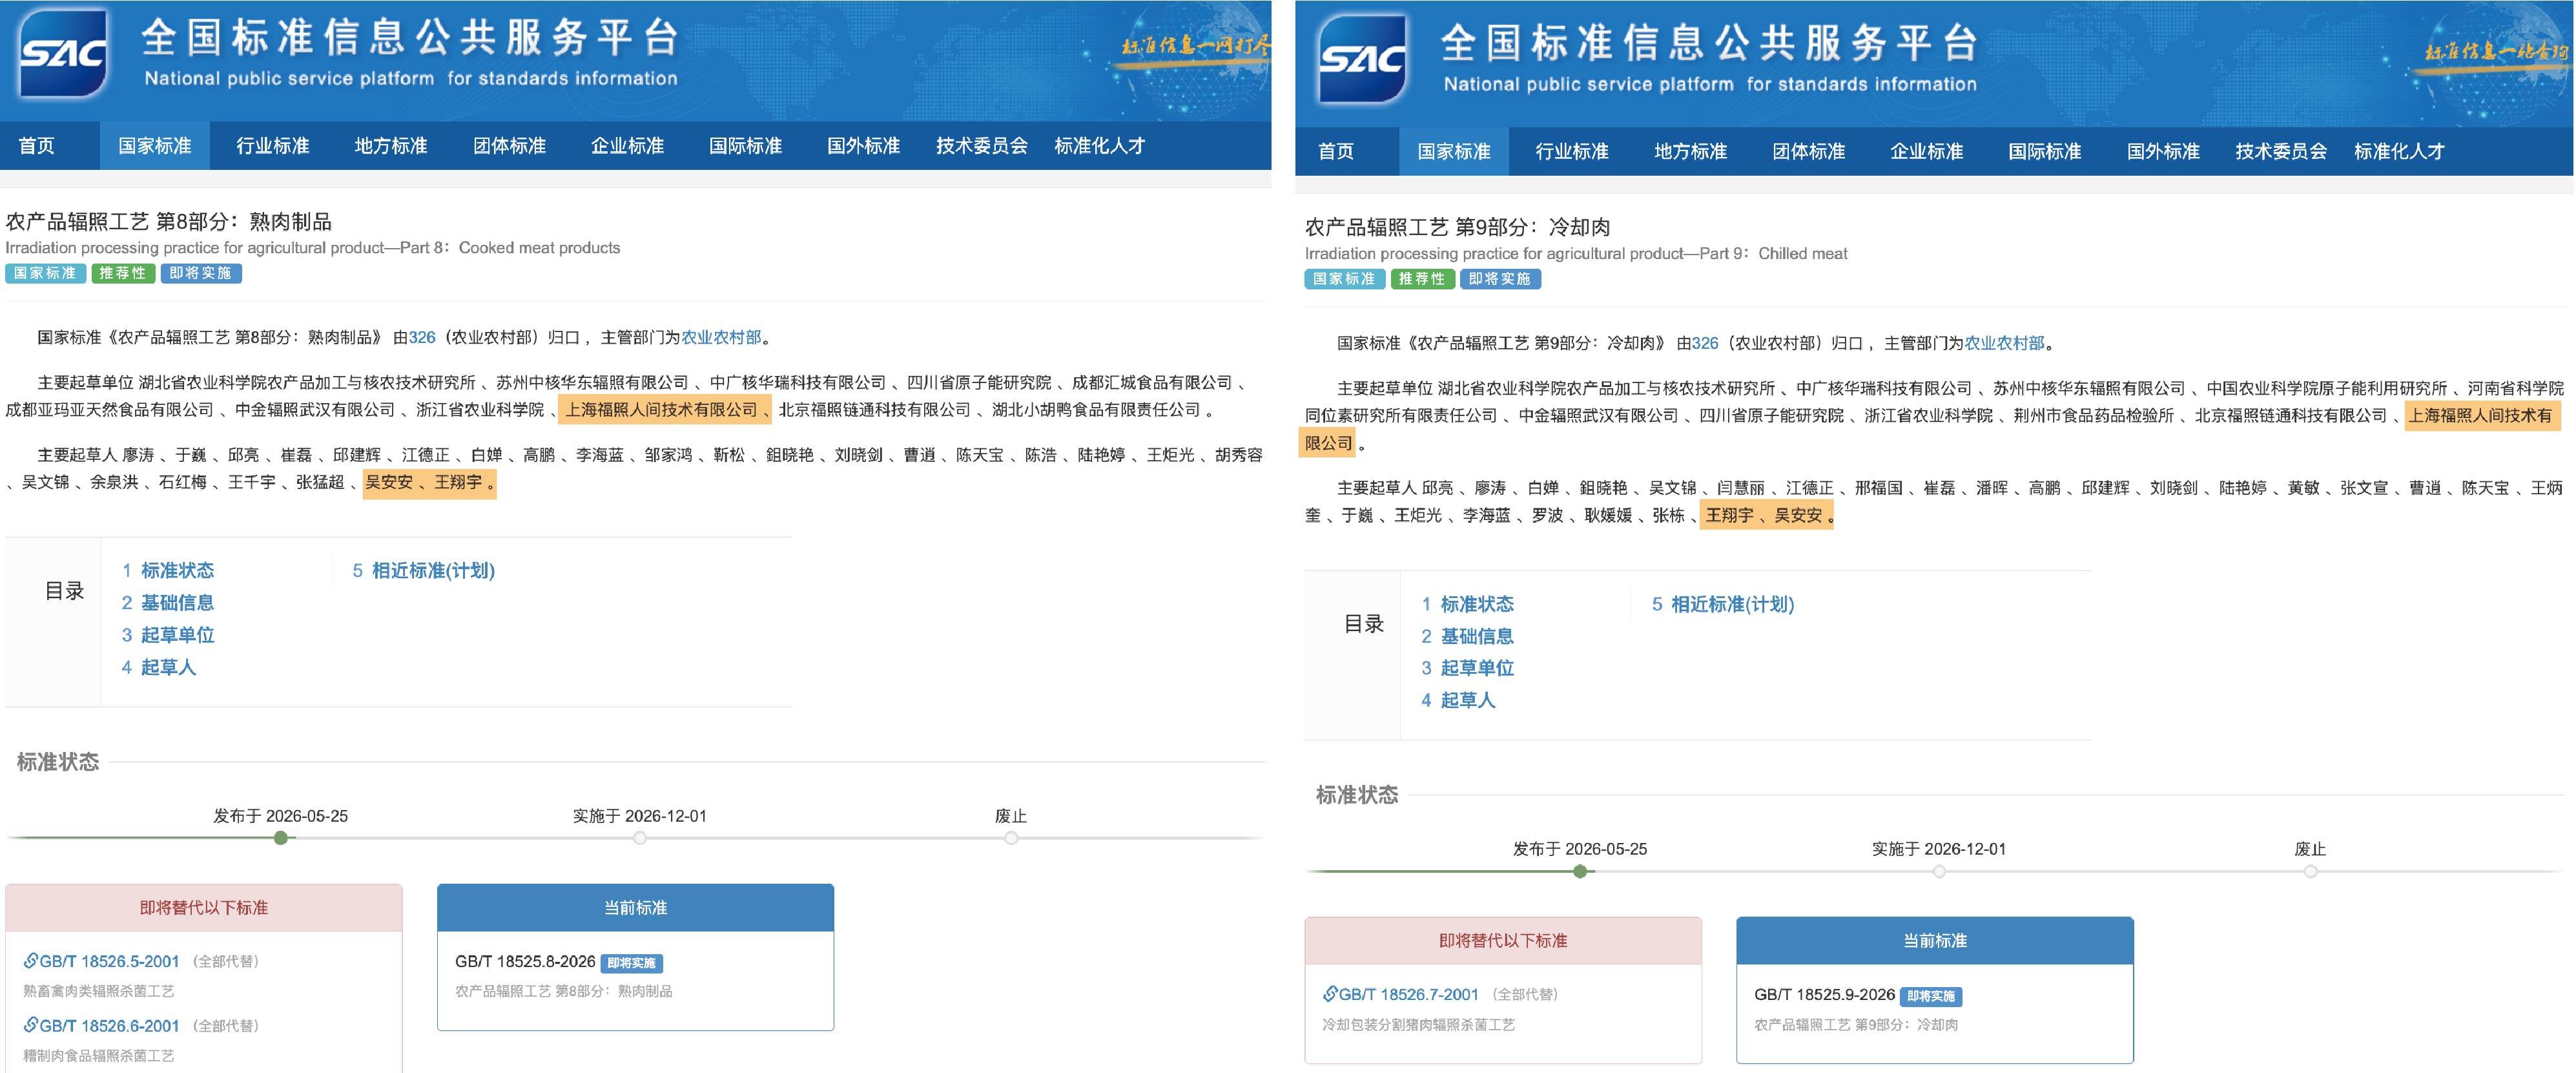Viewport: 2576px width, 1073px height.
Task: Click the 国家标准 badge under the 冷却肉 title
Action: 1344,279
